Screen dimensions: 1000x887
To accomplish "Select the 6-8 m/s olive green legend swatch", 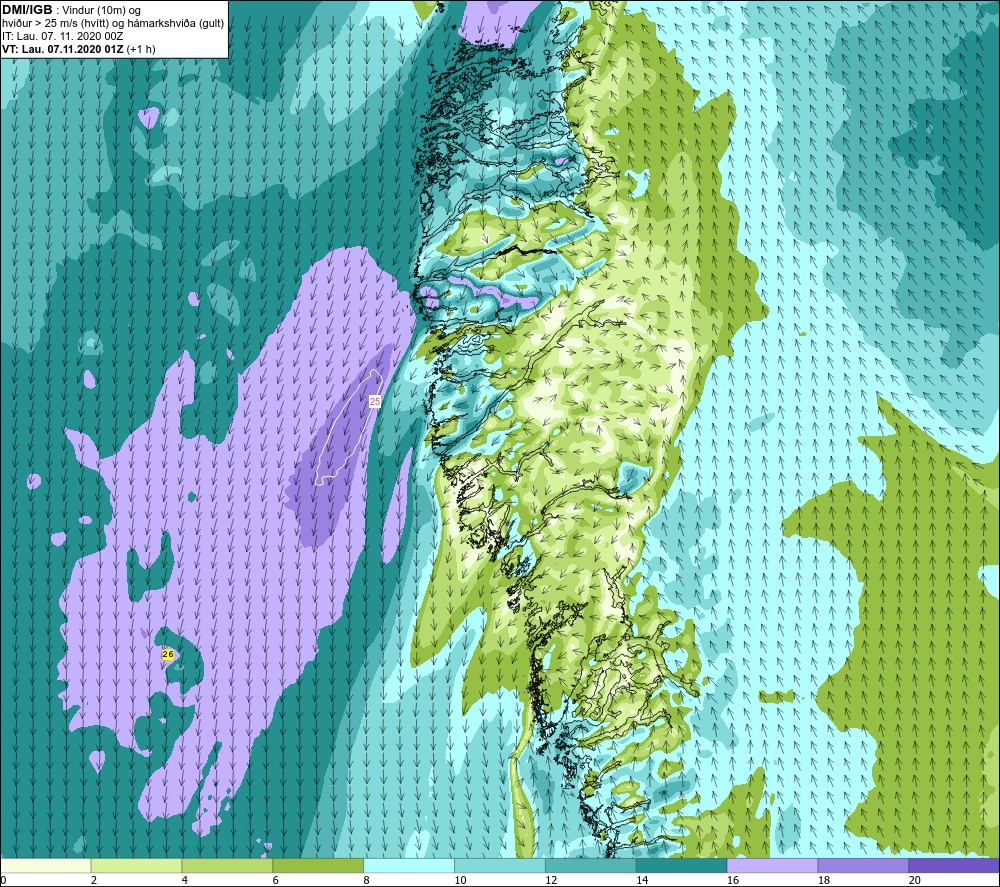I will coord(318,865).
